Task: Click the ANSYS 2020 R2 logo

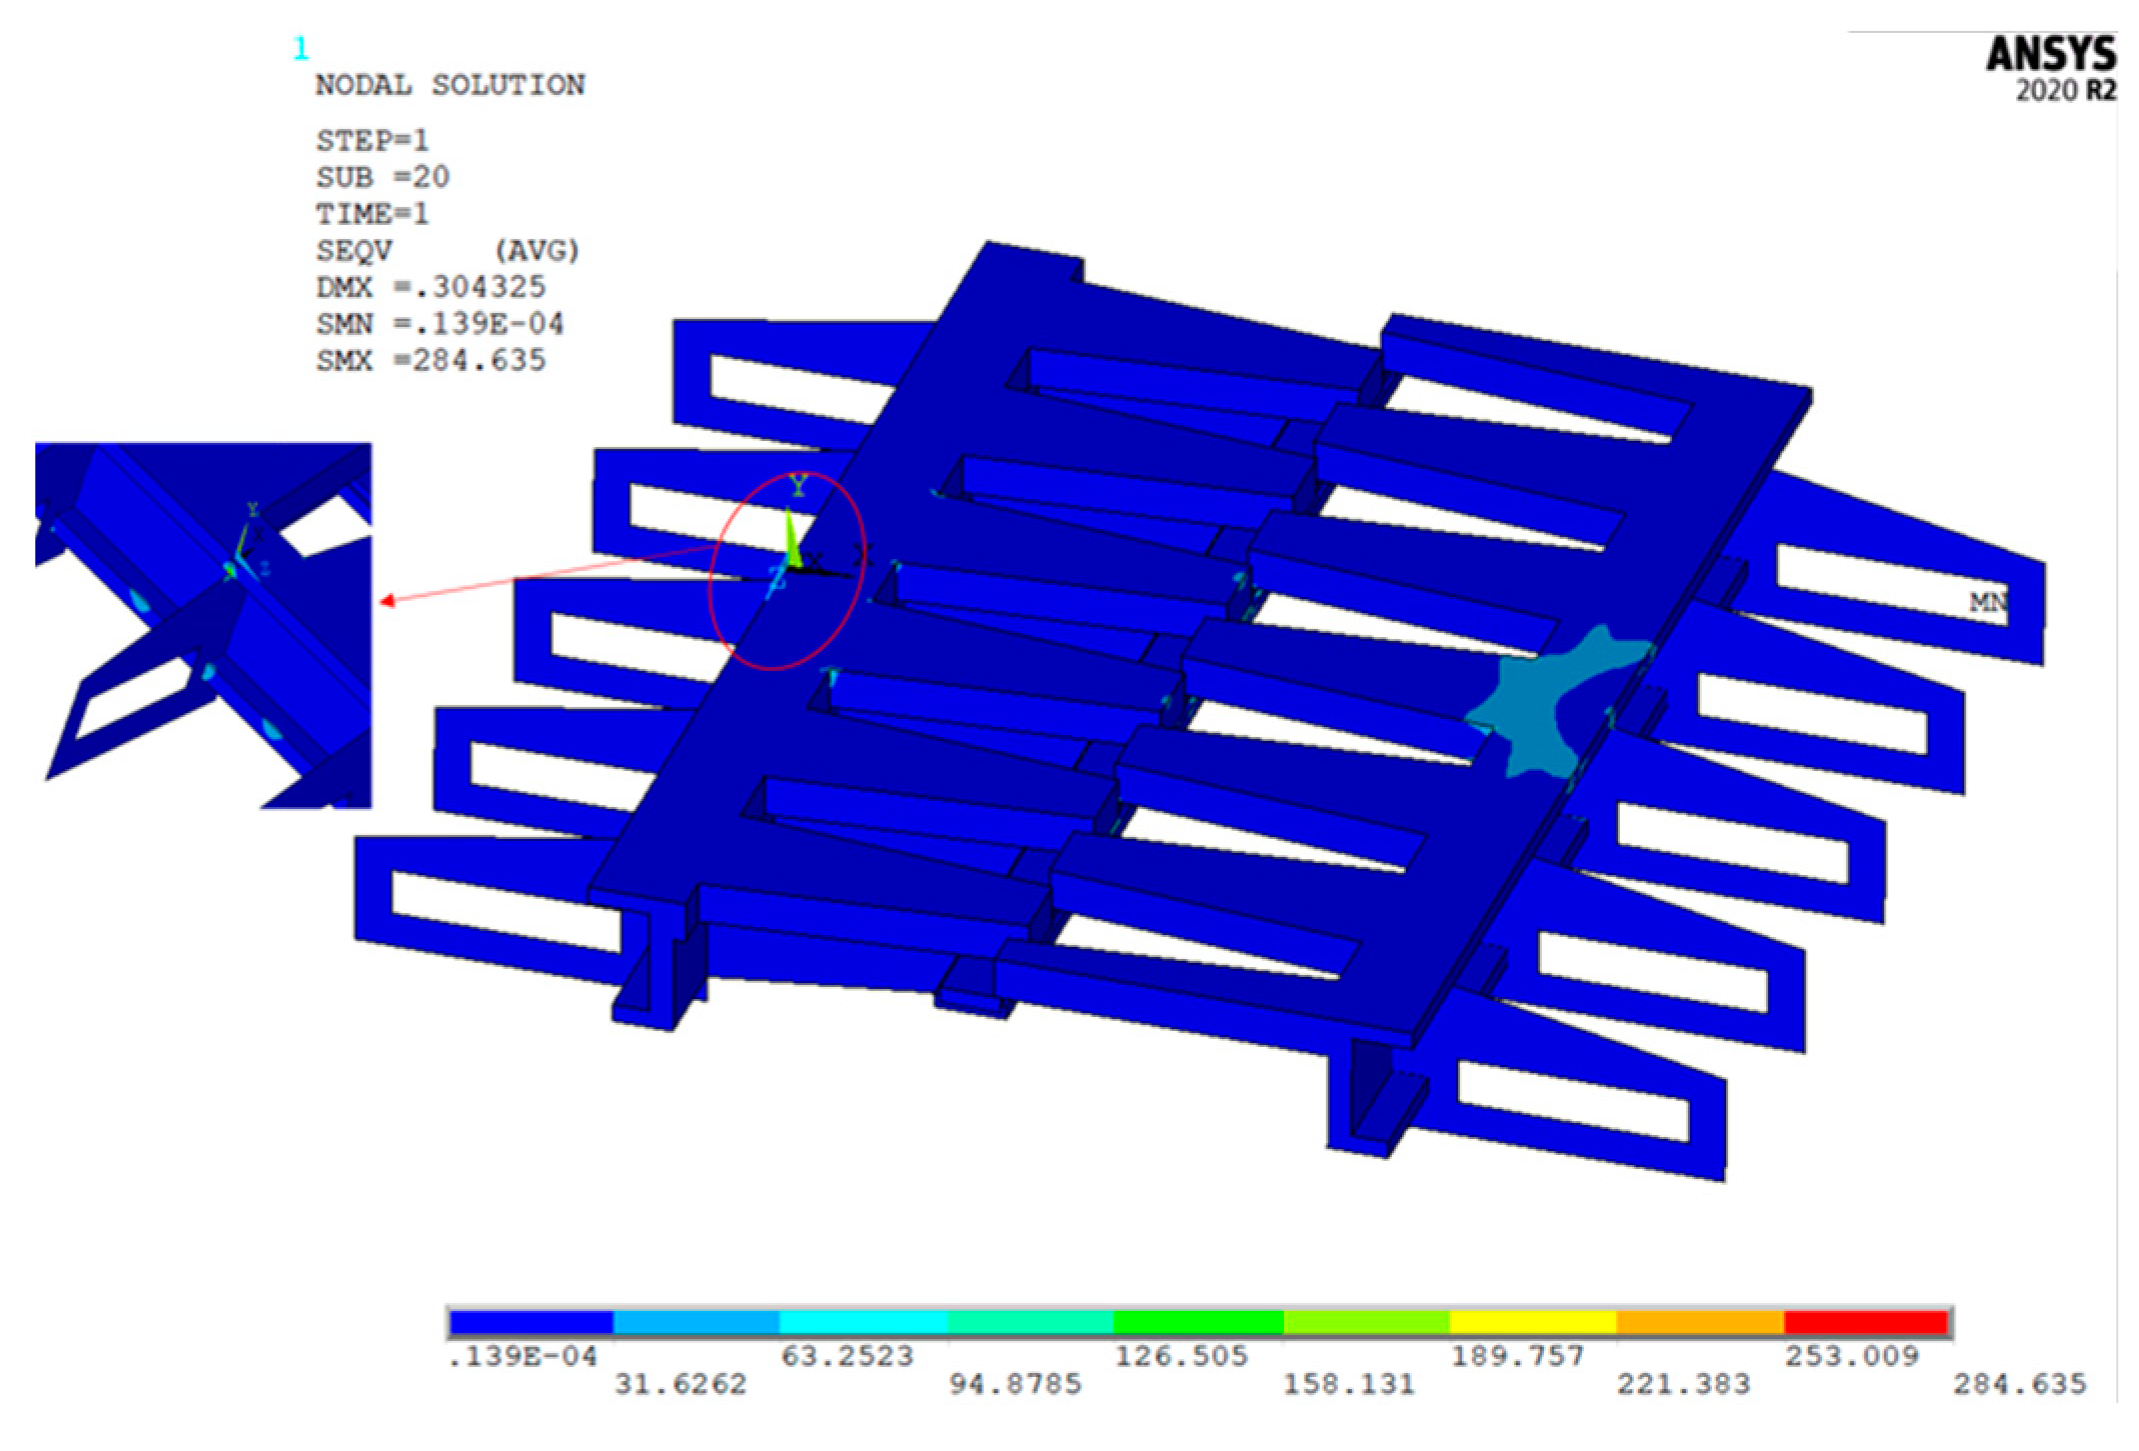Action: coord(2049,68)
